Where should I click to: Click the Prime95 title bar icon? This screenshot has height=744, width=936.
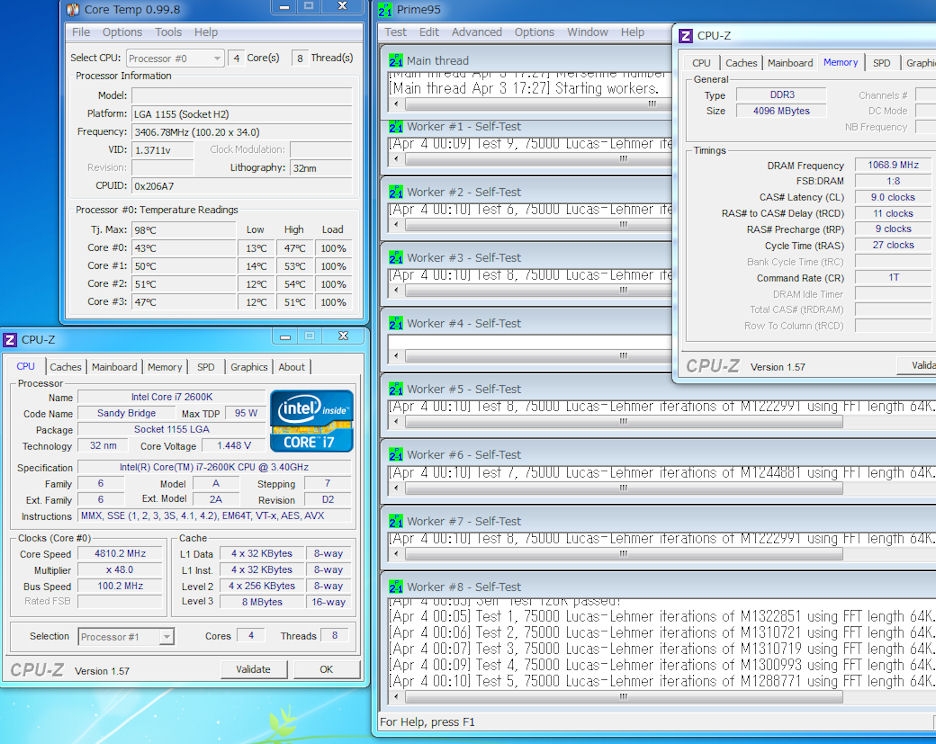[x=385, y=10]
